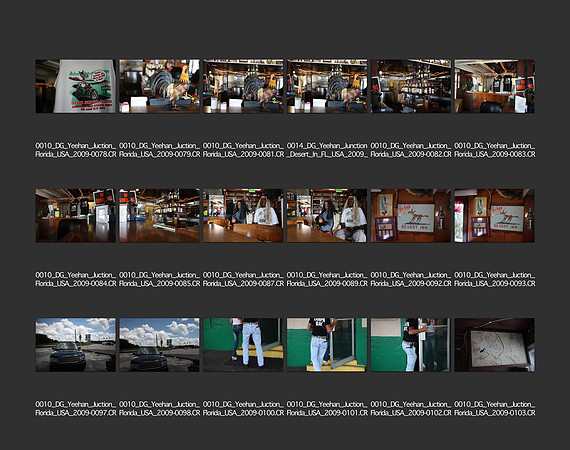Select the parked car thumbnail numbered 0097
The image size is (570, 450).
click(76, 345)
